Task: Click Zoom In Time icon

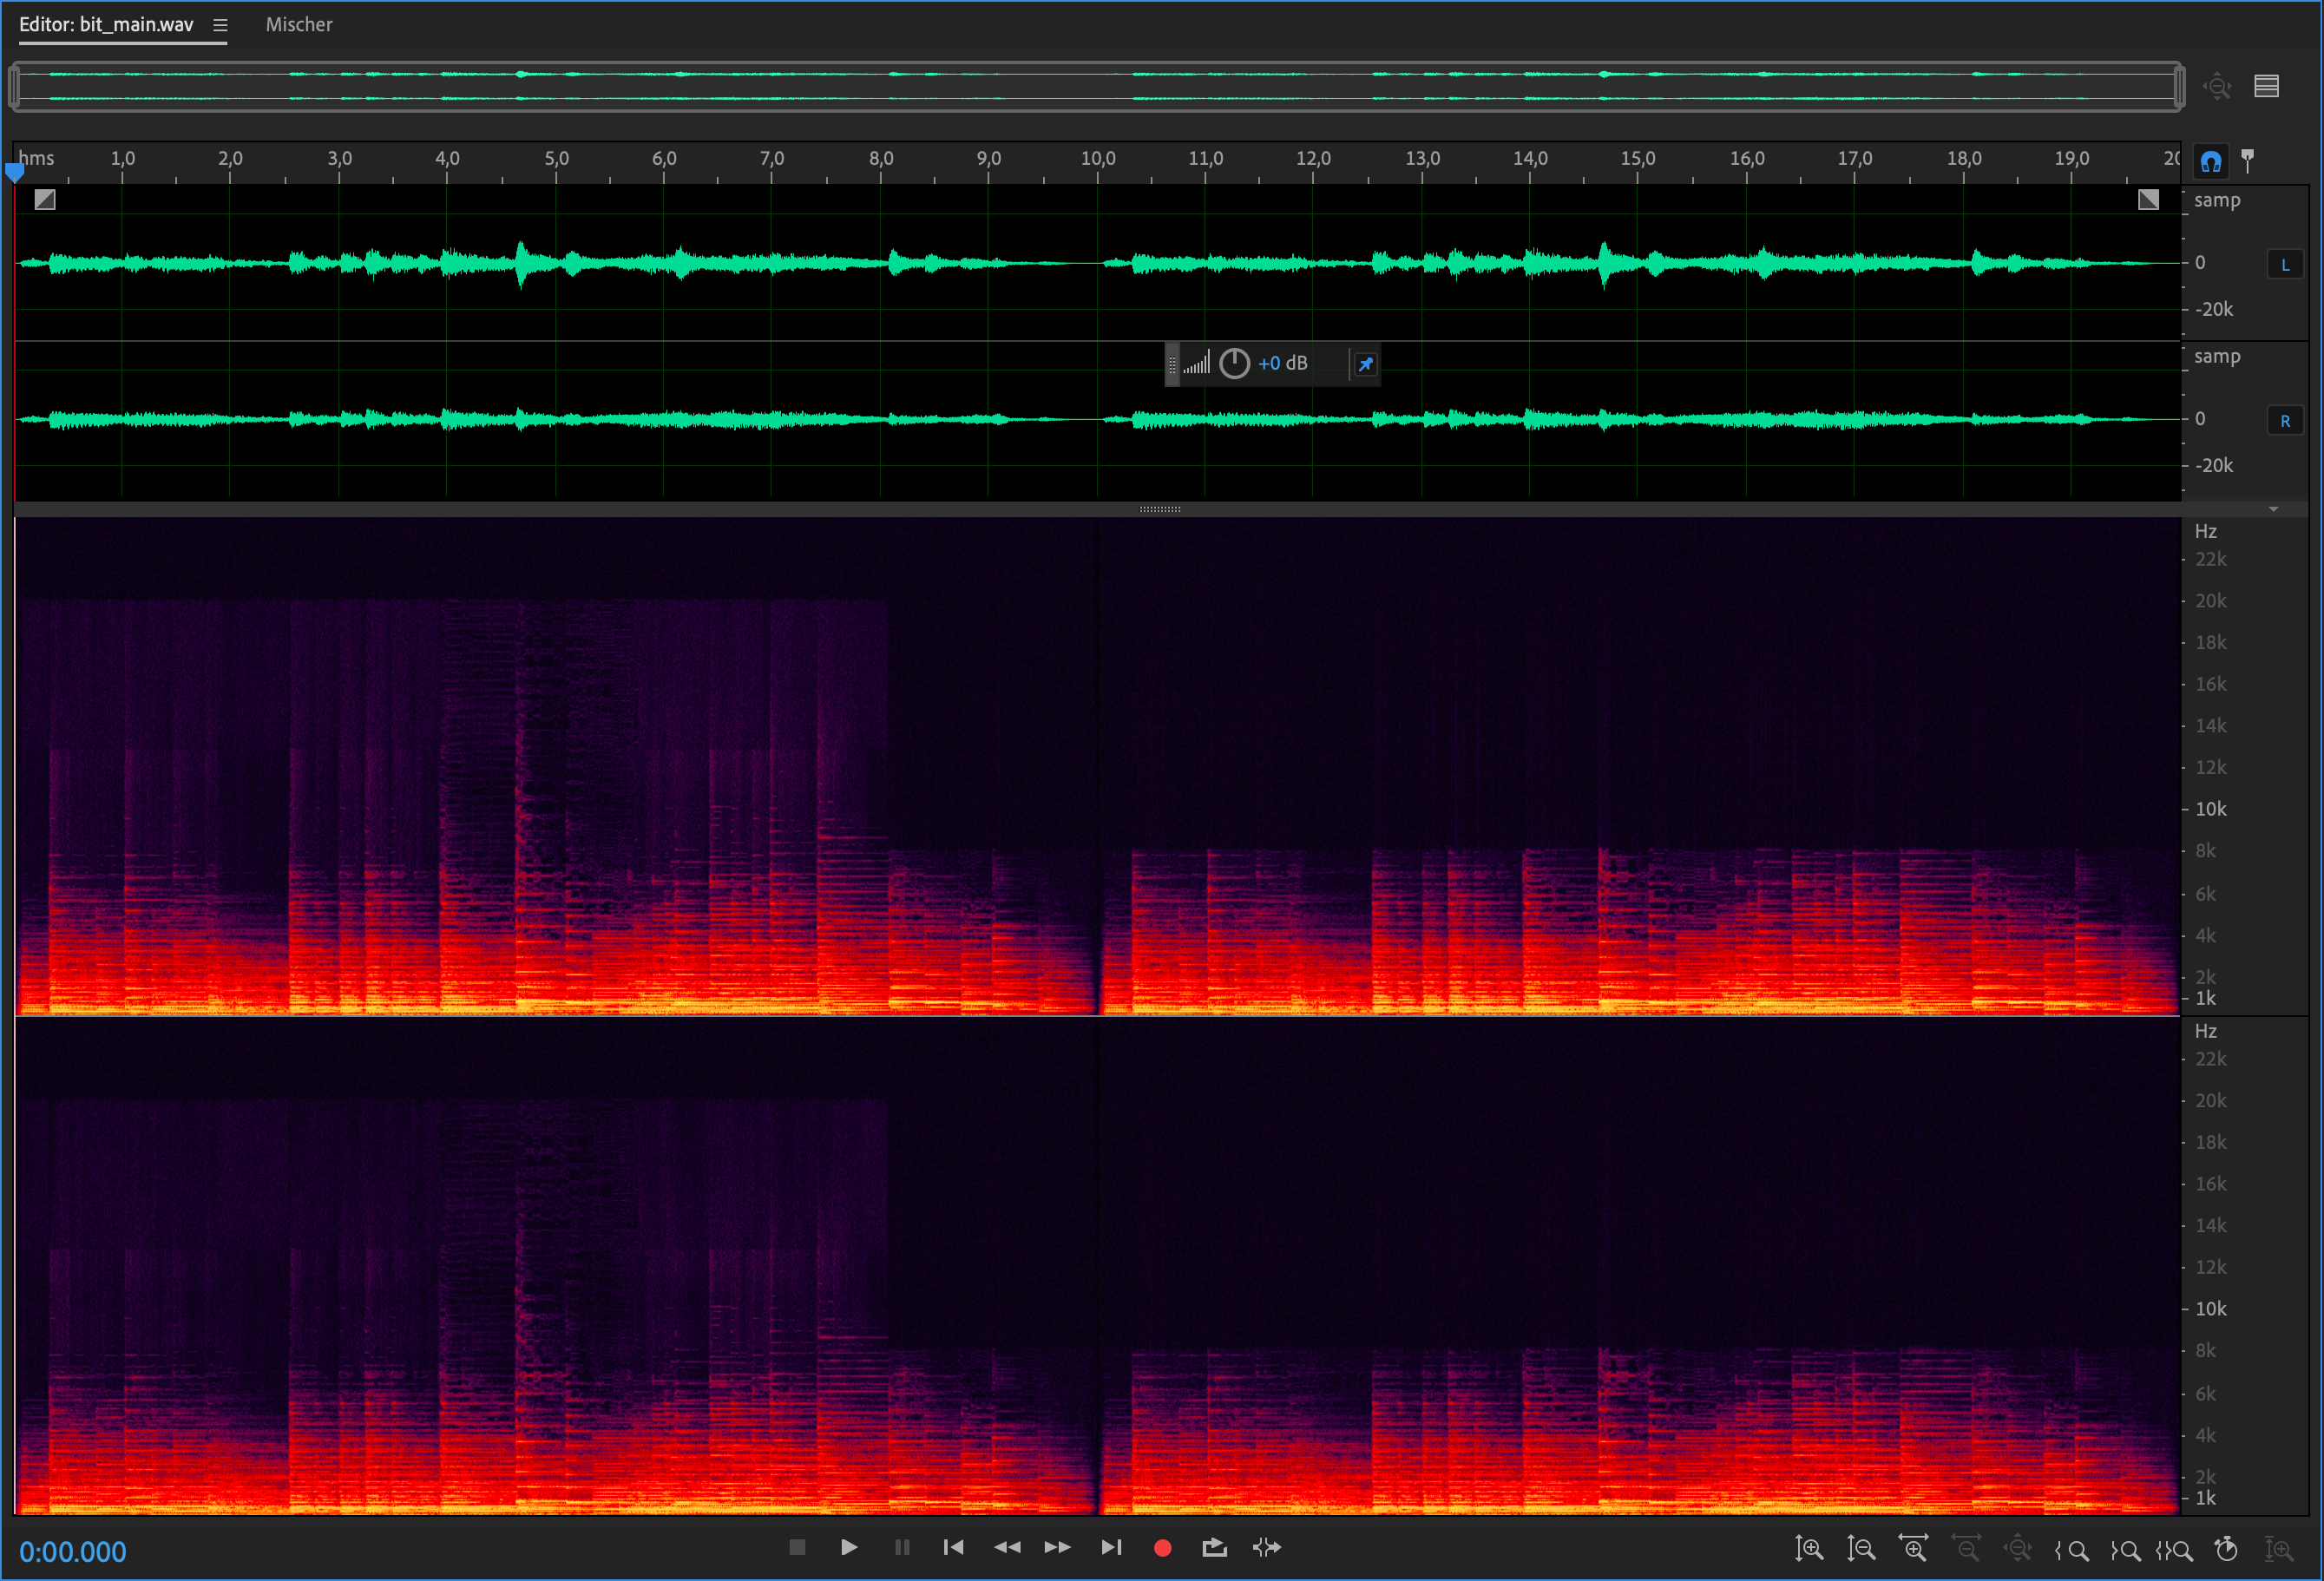Action: click(1913, 1549)
